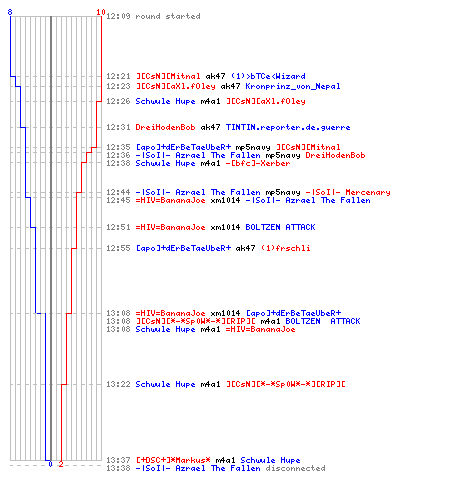
Task: Click -[bfc]-Xerber victim name
Action: 258,163
